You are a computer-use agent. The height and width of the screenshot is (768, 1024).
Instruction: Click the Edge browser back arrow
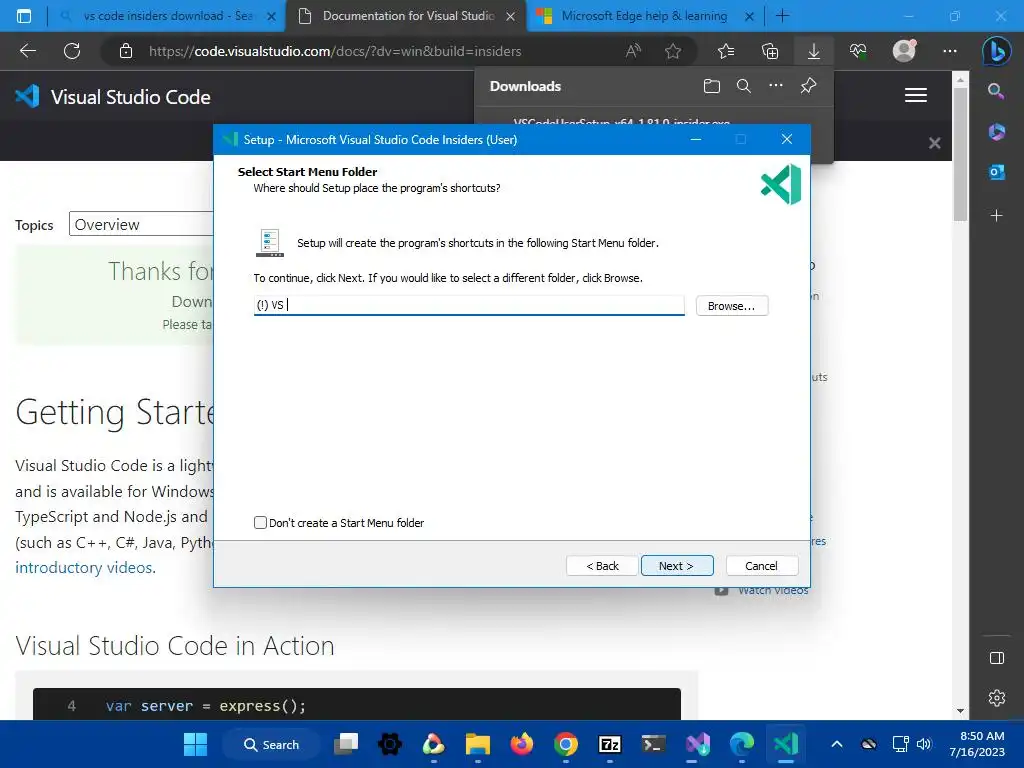pos(28,51)
